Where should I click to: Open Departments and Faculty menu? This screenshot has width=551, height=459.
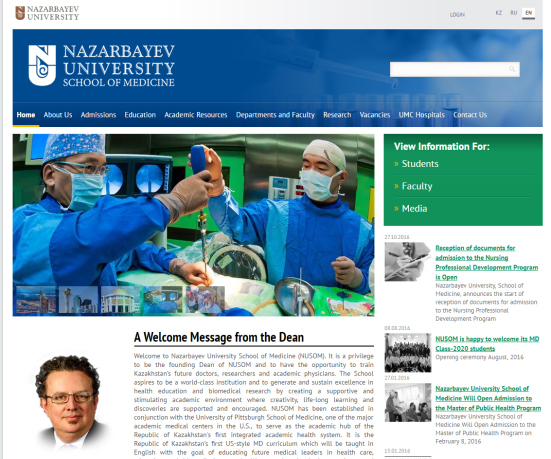[x=275, y=115]
